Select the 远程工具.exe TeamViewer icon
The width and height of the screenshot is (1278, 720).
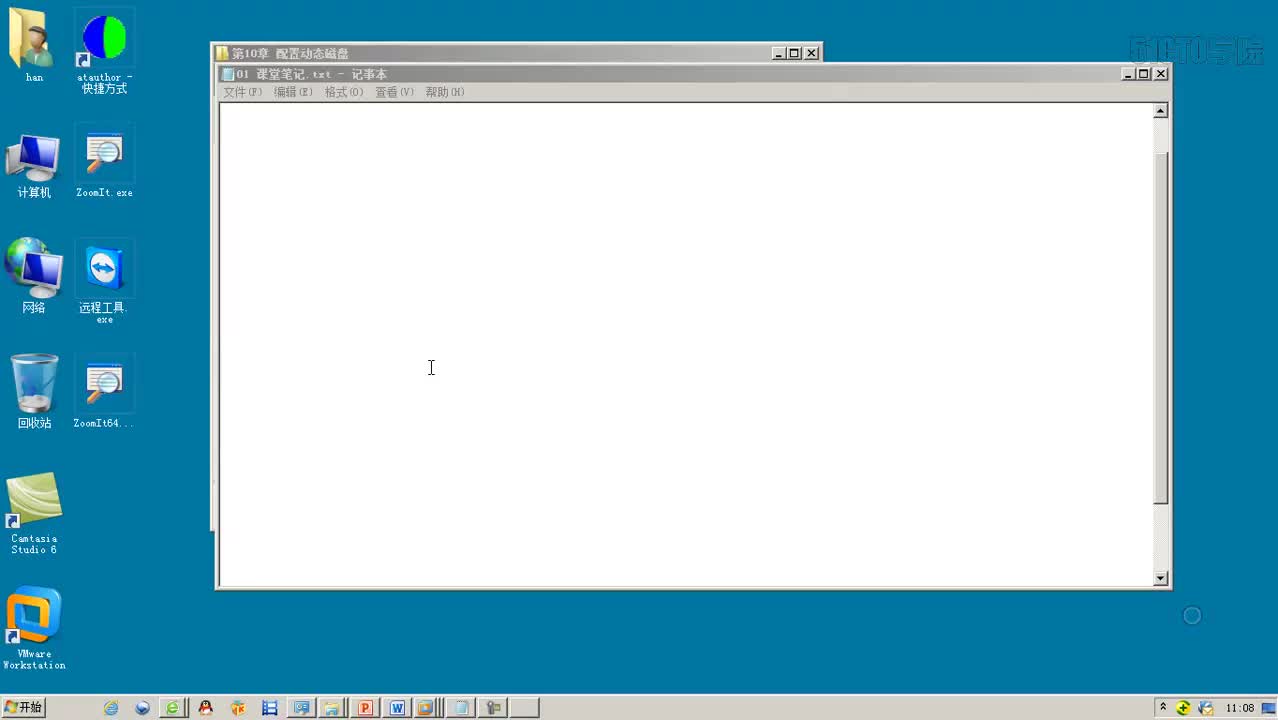coord(104,283)
